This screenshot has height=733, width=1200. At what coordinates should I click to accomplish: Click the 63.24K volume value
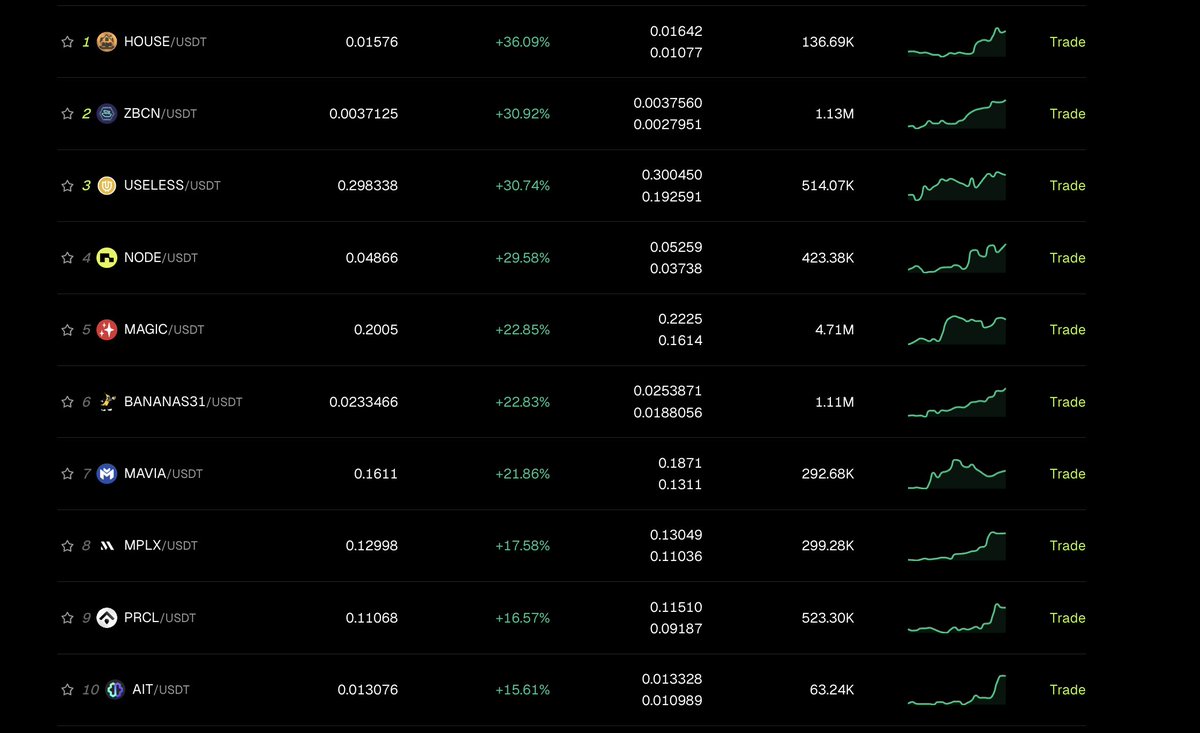[x=832, y=690]
